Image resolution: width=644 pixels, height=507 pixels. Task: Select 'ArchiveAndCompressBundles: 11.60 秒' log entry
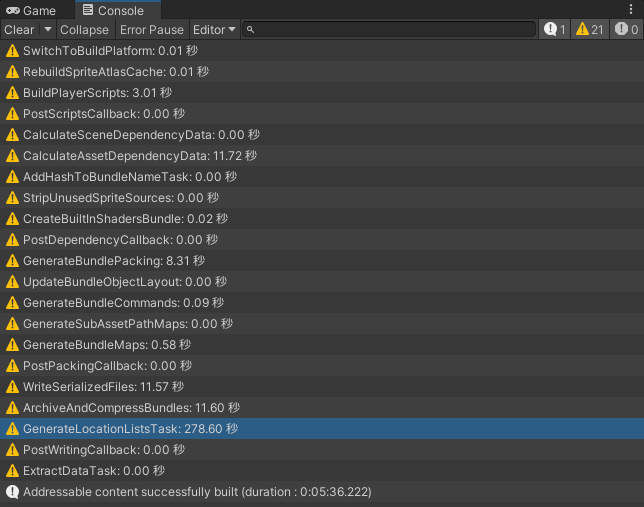tap(322, 408)
